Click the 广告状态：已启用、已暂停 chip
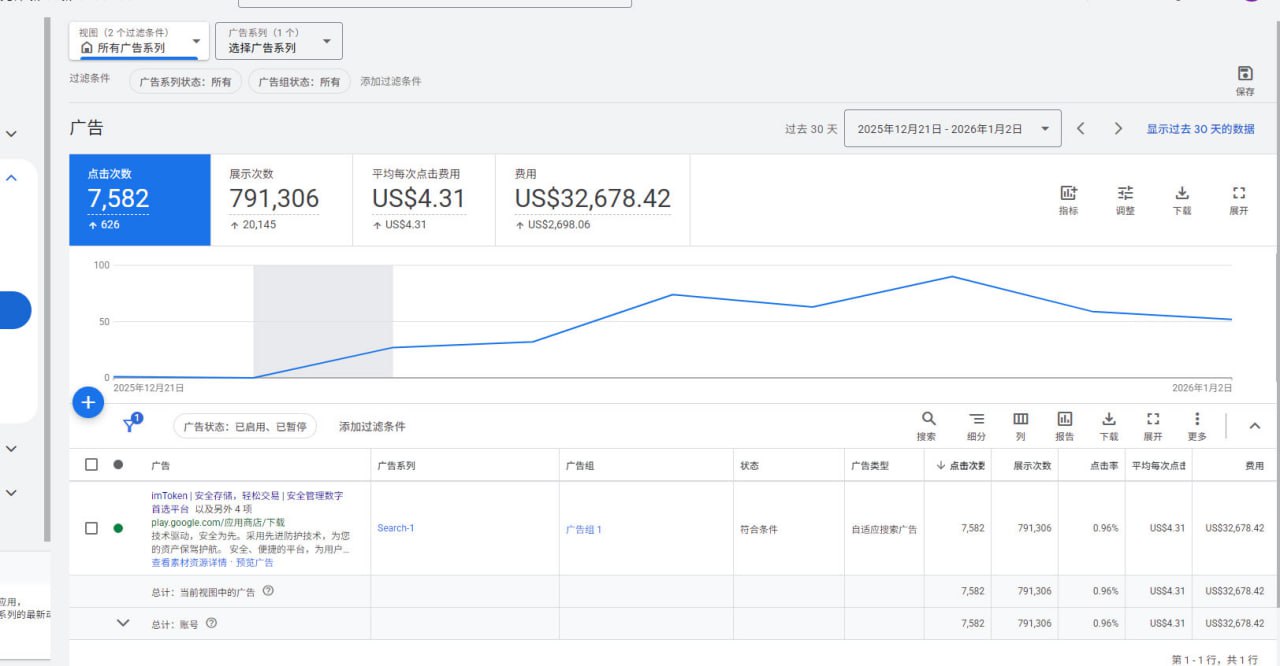The width and height of the screenshot is (1280, 666). [x=245, y=426]
